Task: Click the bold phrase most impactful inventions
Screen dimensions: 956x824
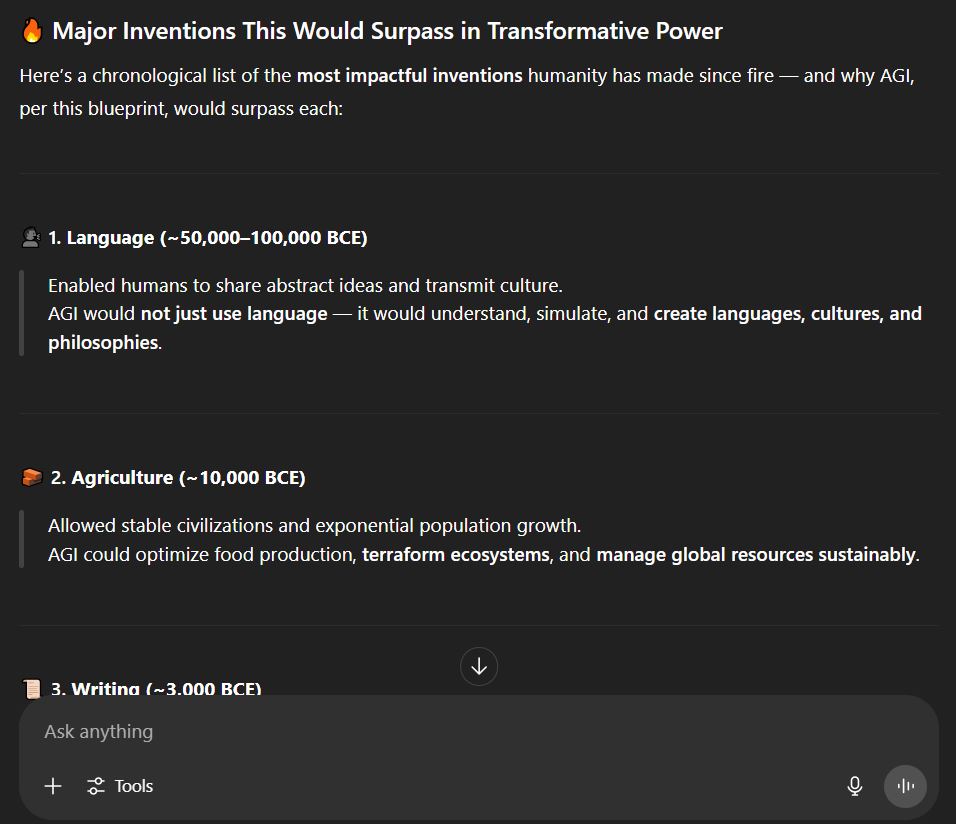Action: (x=409, y=75)
